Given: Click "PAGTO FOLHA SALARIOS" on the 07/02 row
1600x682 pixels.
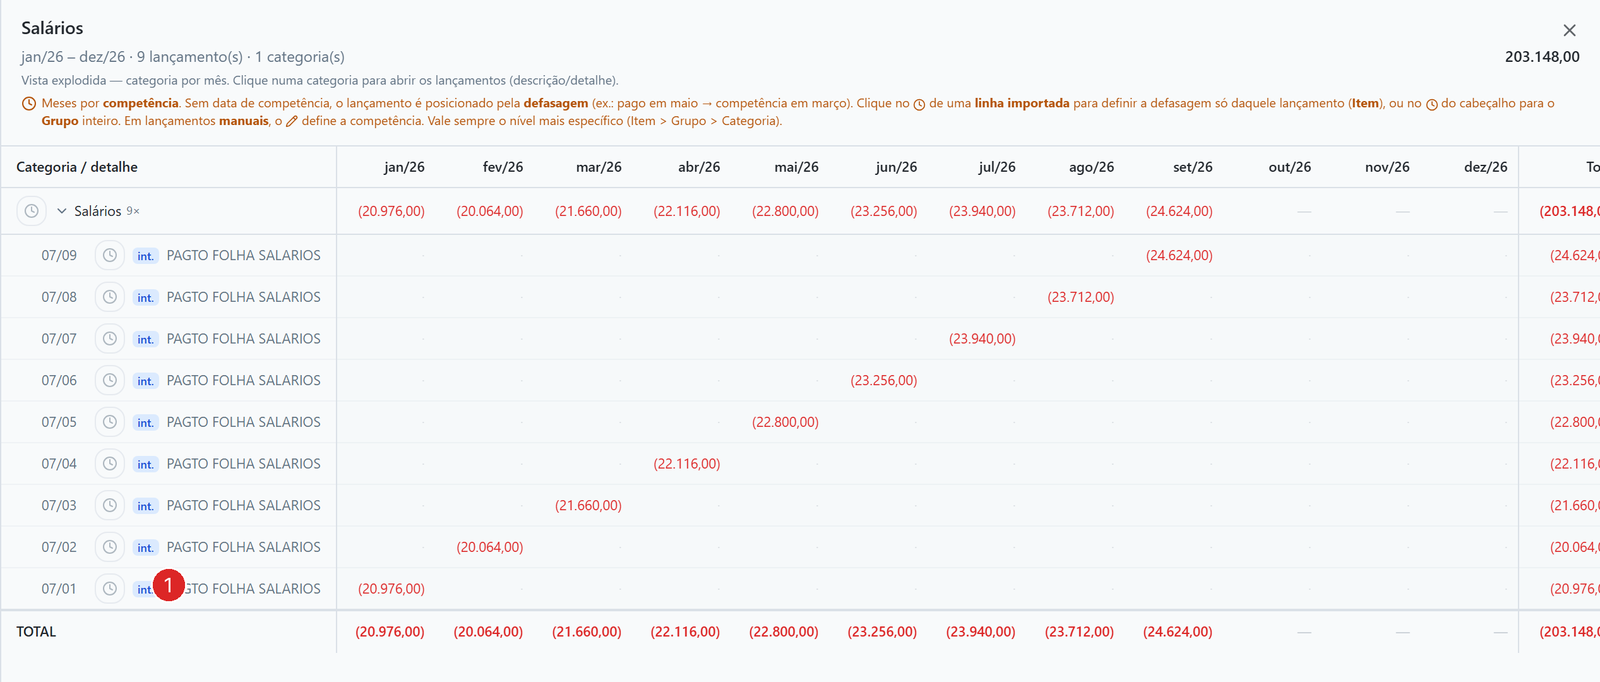Looking at the screenshot, I should 244,547.
